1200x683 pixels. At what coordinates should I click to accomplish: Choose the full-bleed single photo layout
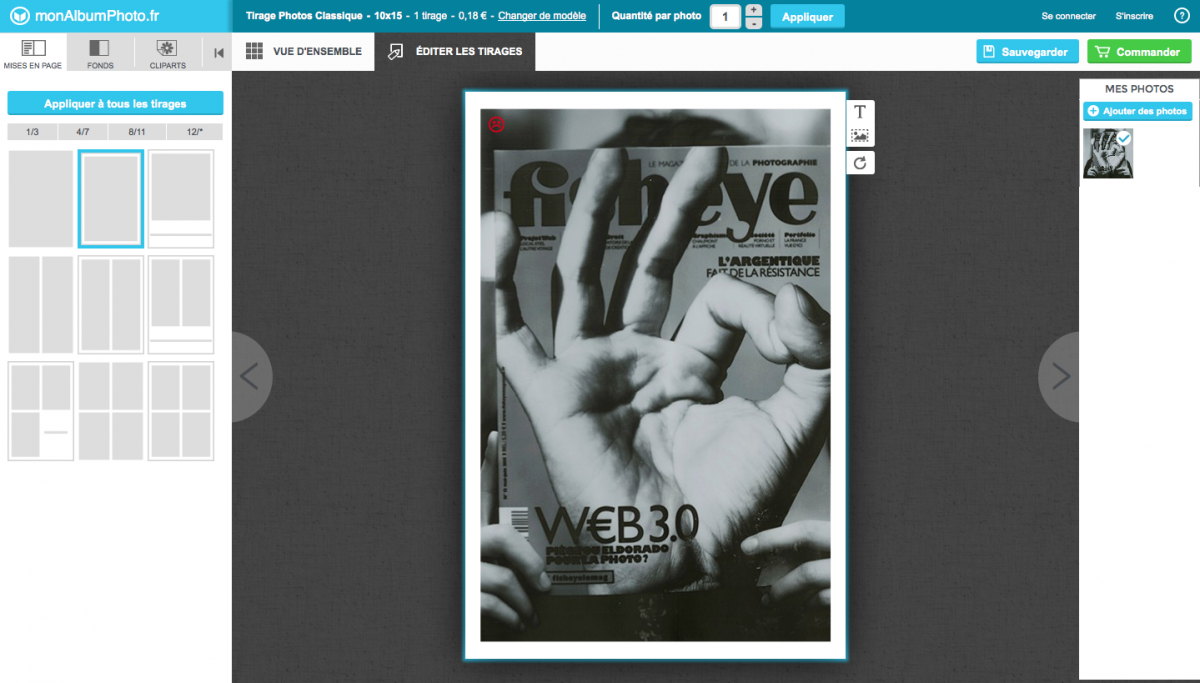(41, 199)
